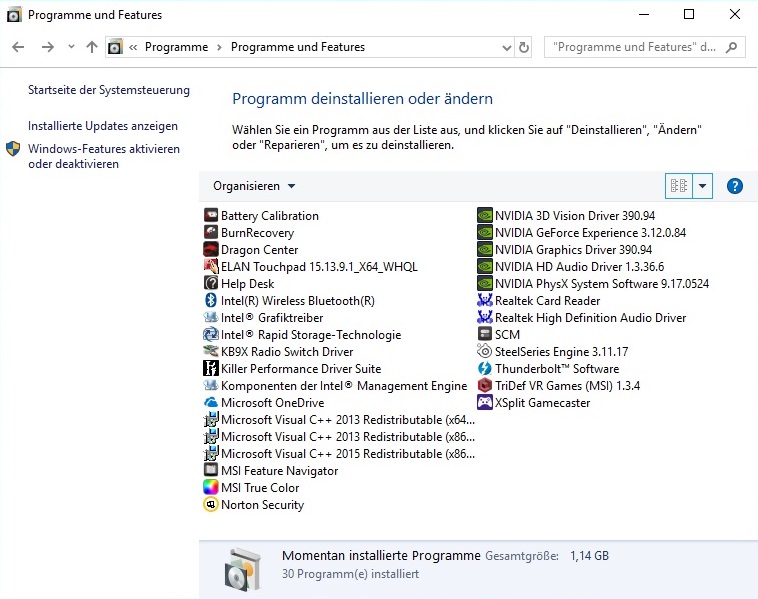Click the KB9X Radio Switch Driver icon
Screen dimensions: 758x599
211,351
